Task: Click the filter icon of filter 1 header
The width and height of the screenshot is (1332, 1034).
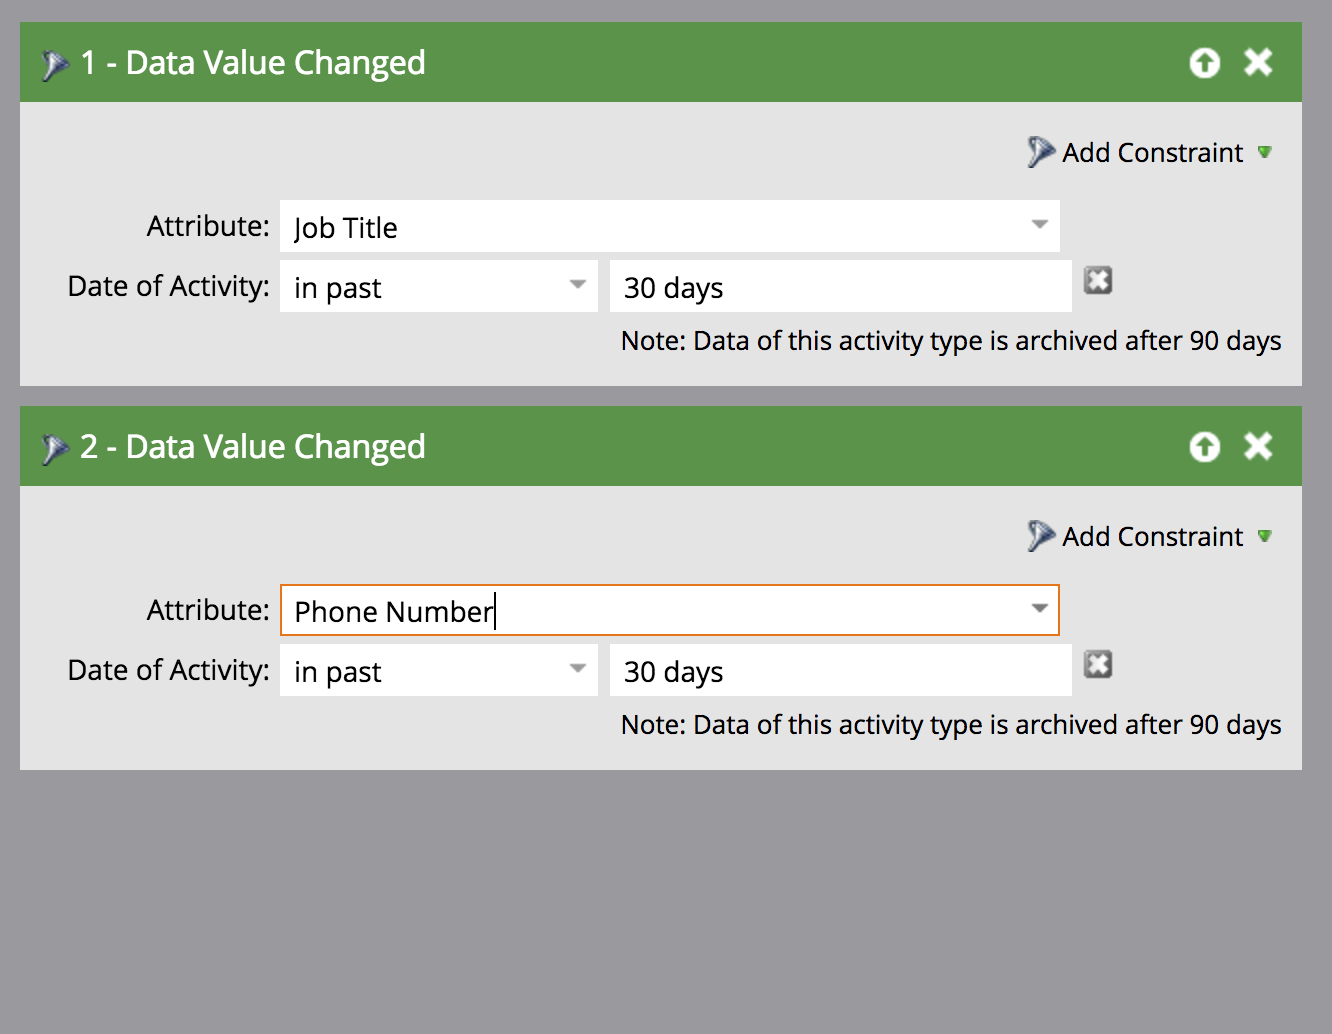Action: 54,65
